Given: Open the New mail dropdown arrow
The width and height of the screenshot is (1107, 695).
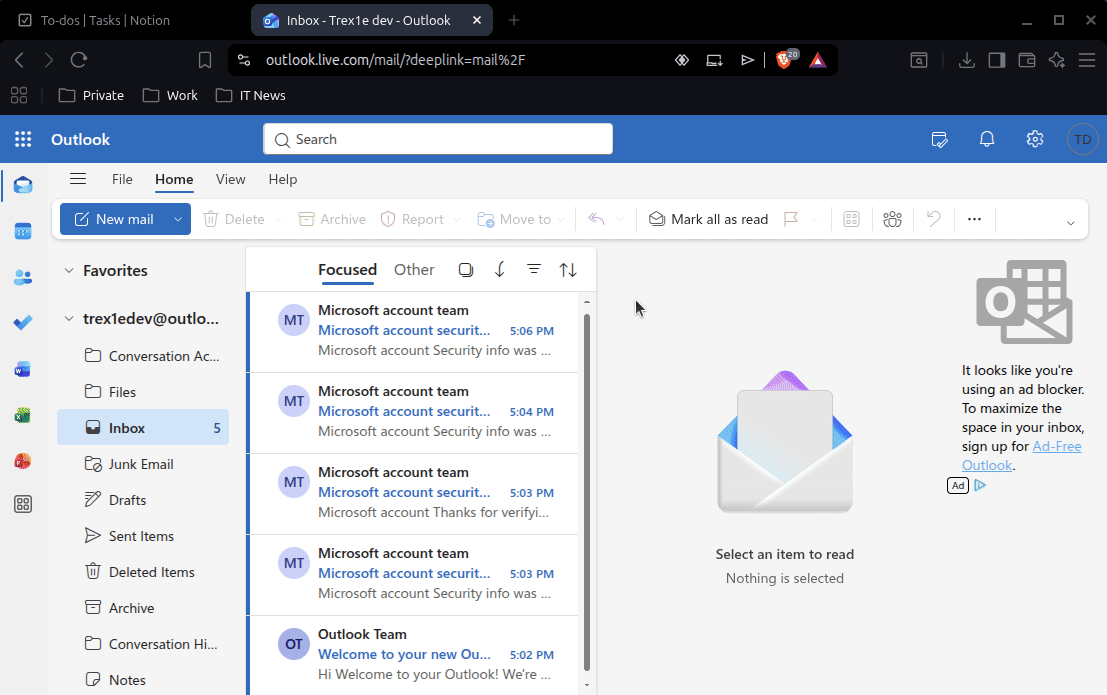Looking at the screenshot, I should pyautogui.click(x=178, y=220).
